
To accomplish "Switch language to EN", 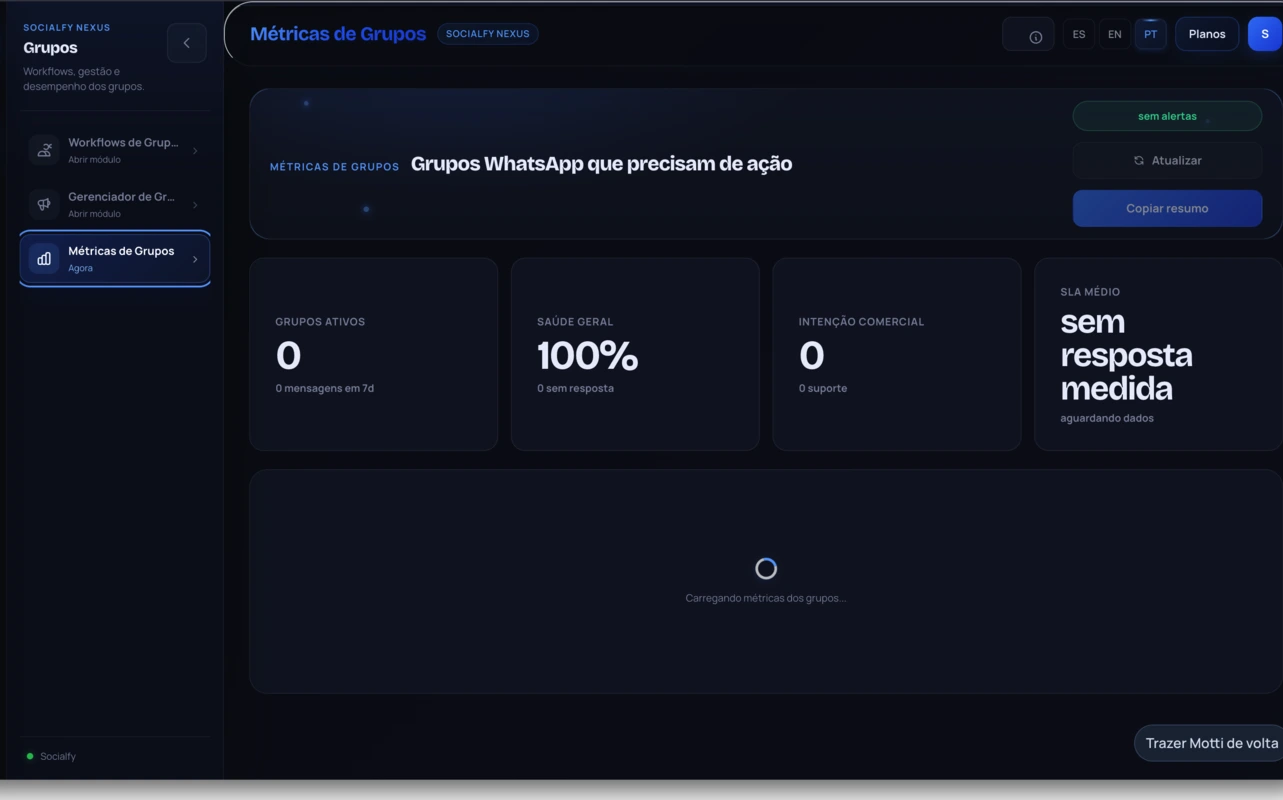I will tap(1115, 34).
